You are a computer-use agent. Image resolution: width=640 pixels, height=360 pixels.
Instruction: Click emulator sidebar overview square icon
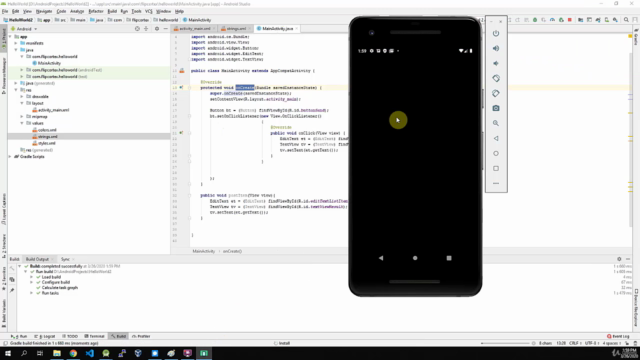pos(496,168)
